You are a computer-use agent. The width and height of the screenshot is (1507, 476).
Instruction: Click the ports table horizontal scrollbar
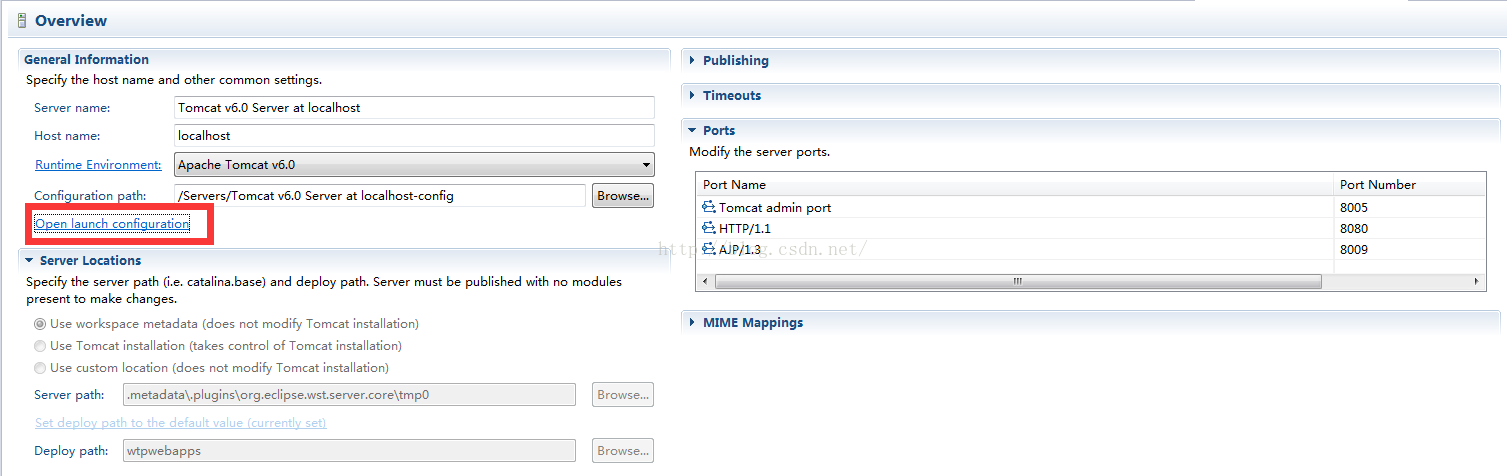tap(1090, 282)
